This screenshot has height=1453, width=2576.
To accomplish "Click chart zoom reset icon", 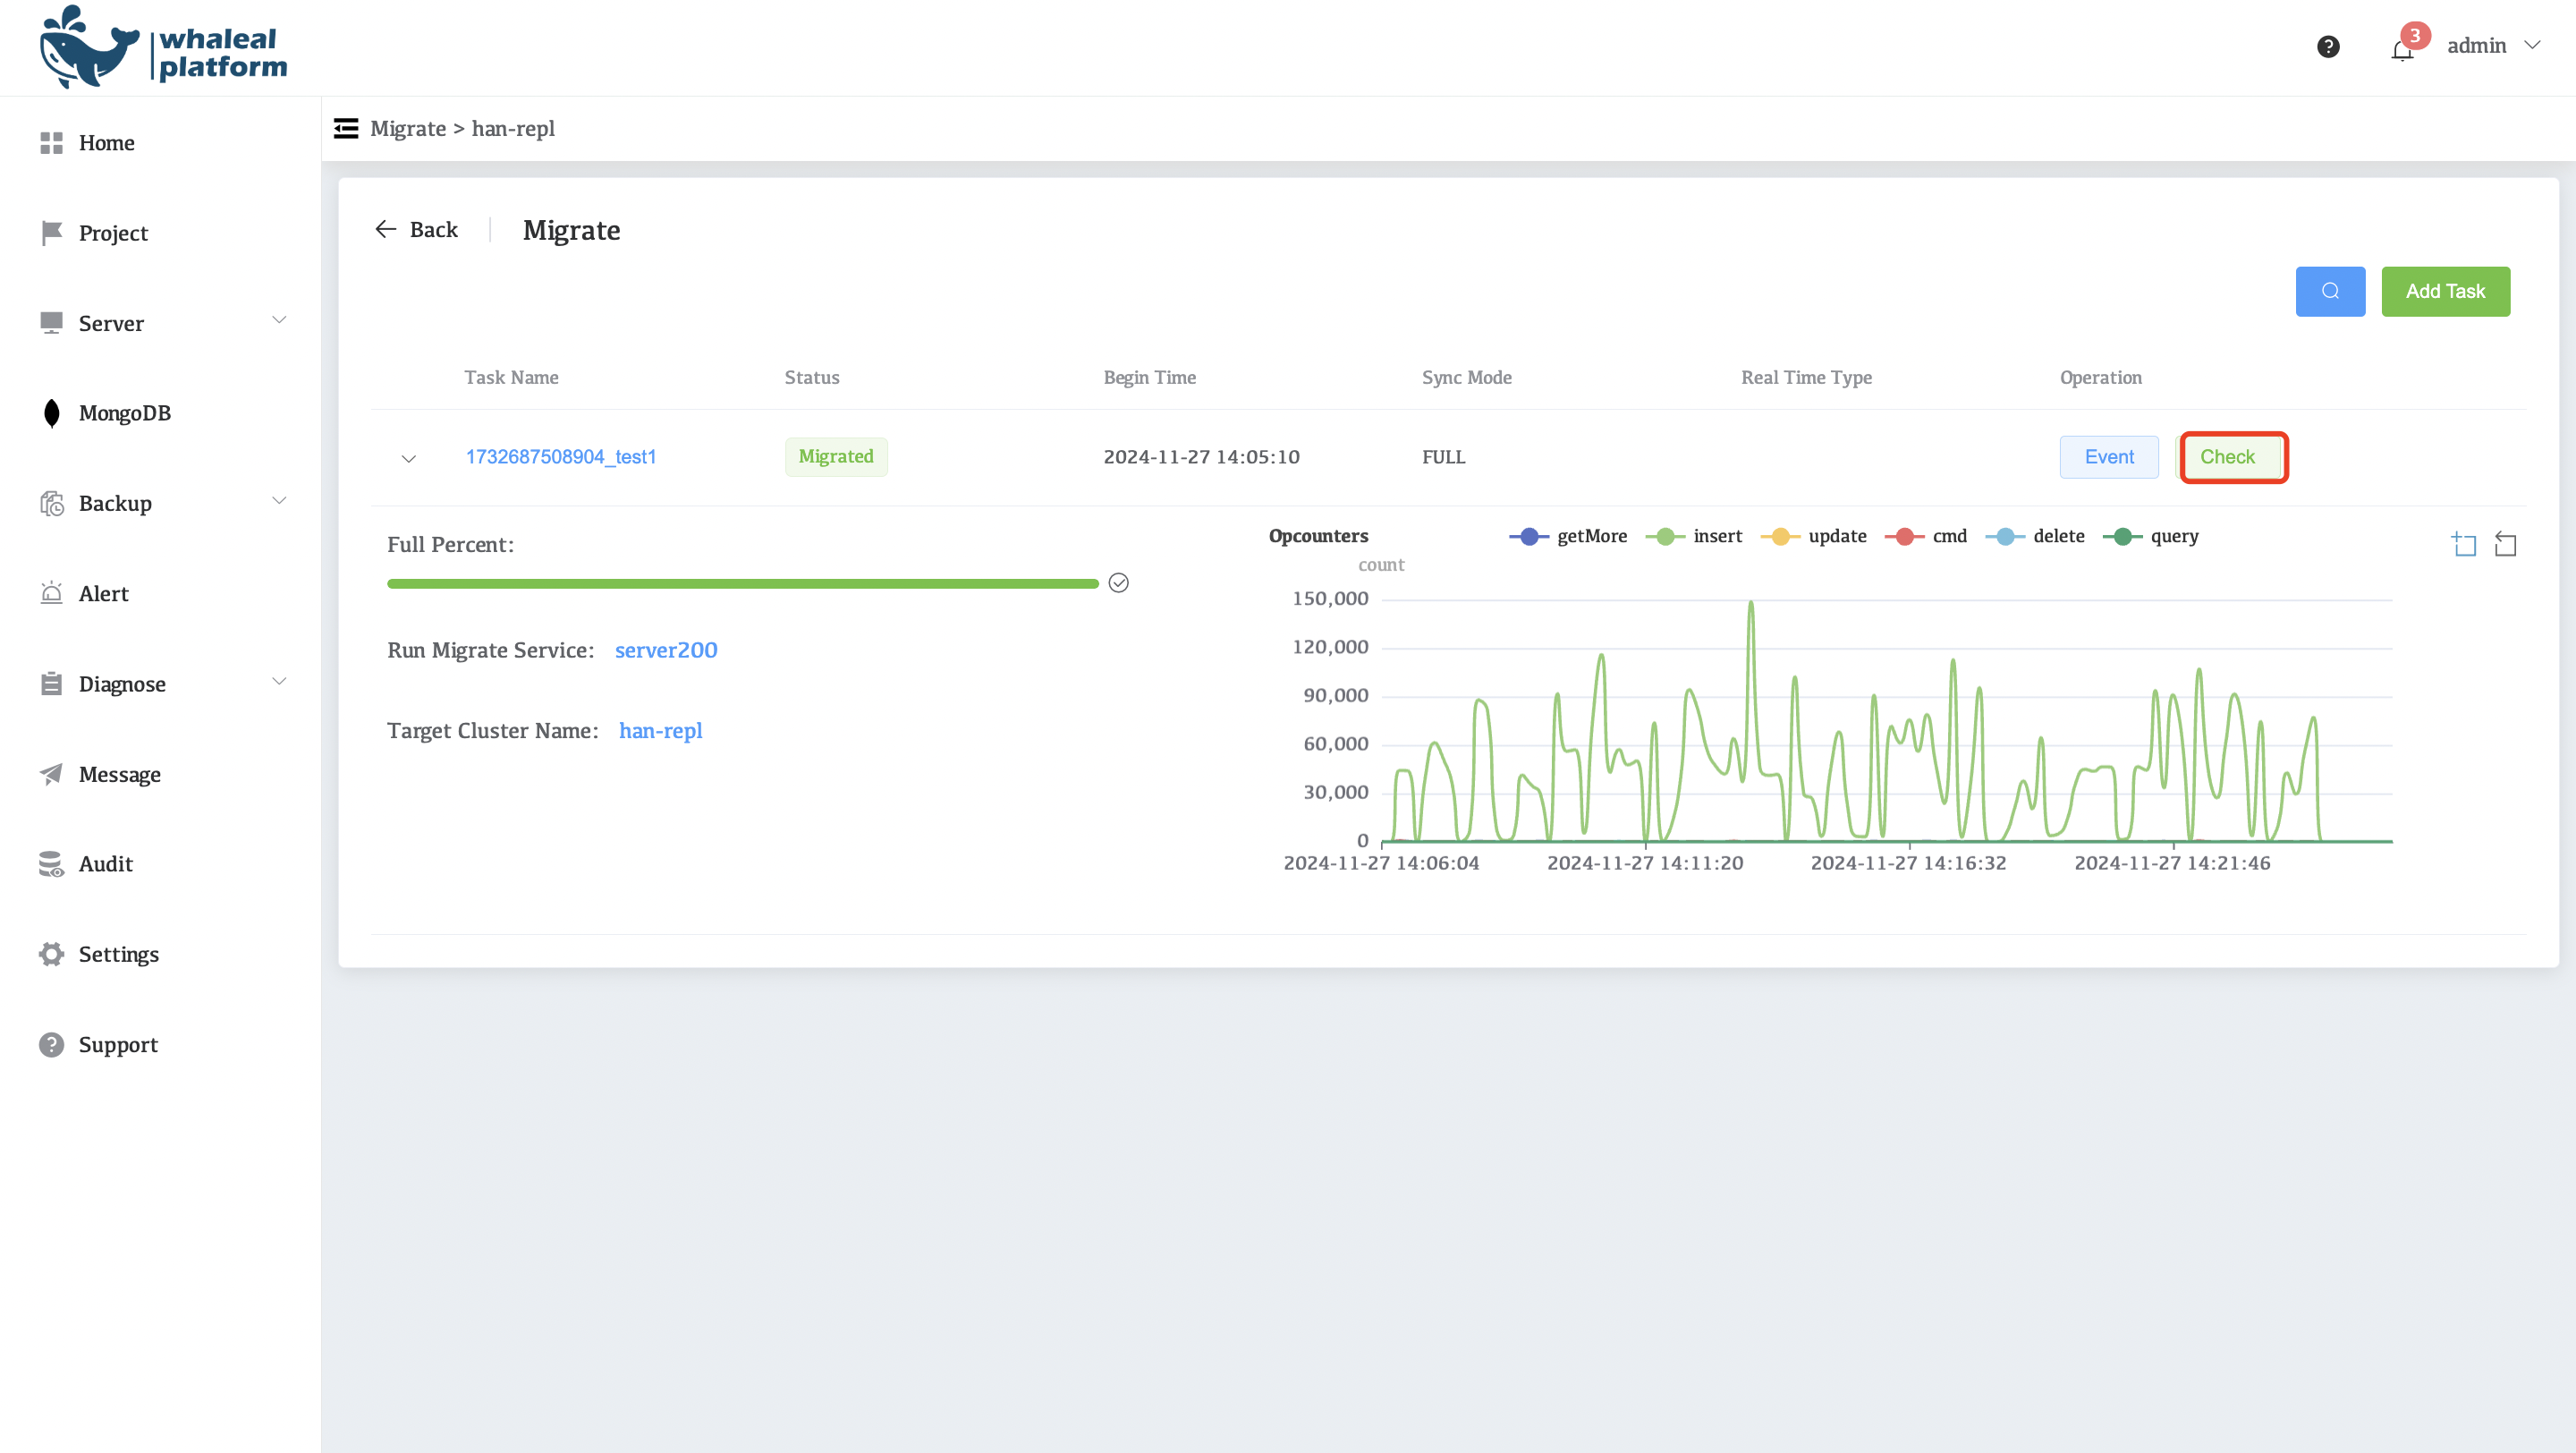I will 2505,544.
